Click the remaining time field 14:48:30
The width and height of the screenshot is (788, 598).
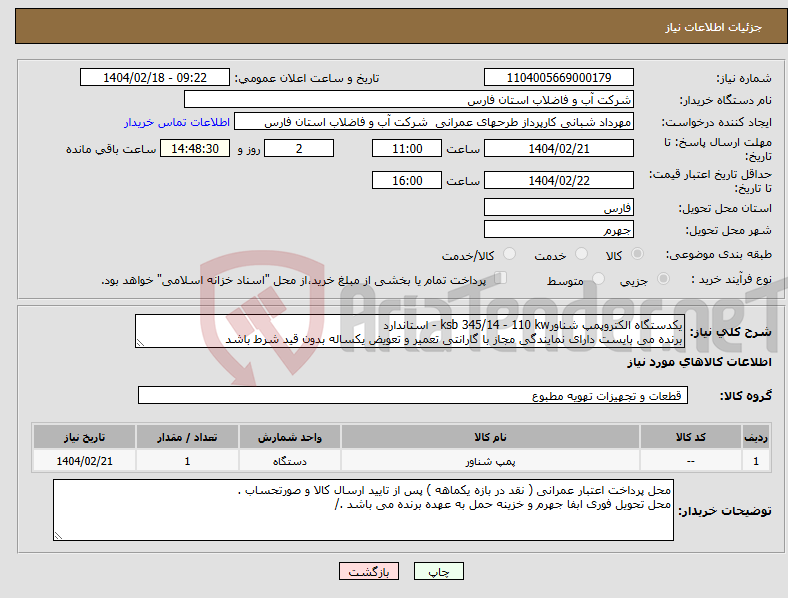pos(195,148)
